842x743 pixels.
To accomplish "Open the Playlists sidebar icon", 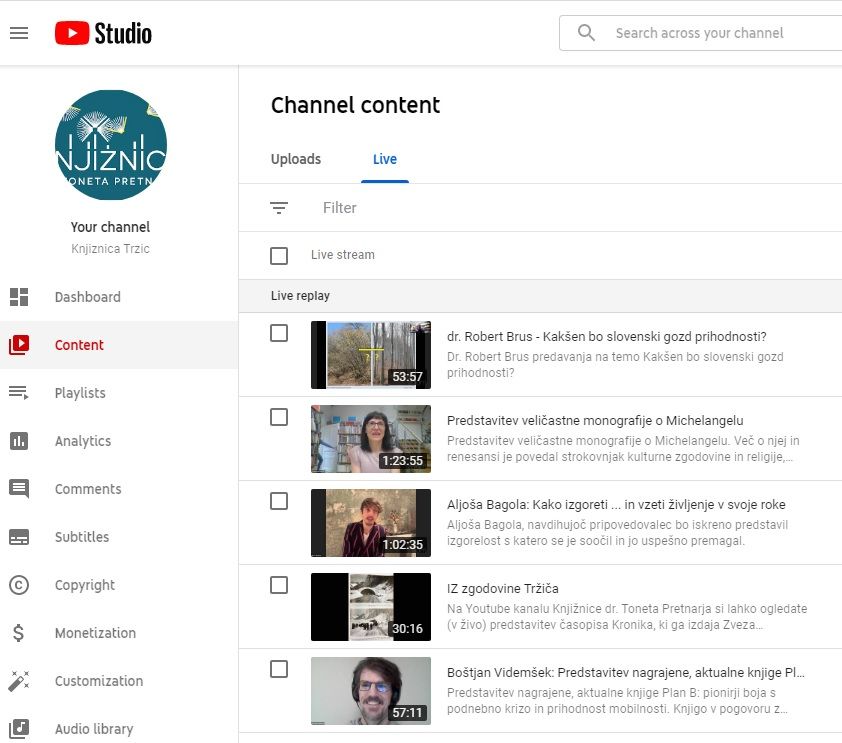I will tap(19, 393).
